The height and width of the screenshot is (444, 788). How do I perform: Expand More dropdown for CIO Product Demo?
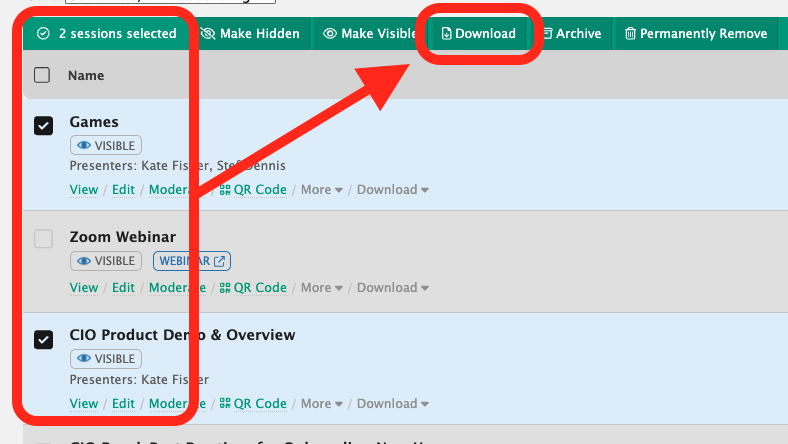tap(322, 403)
